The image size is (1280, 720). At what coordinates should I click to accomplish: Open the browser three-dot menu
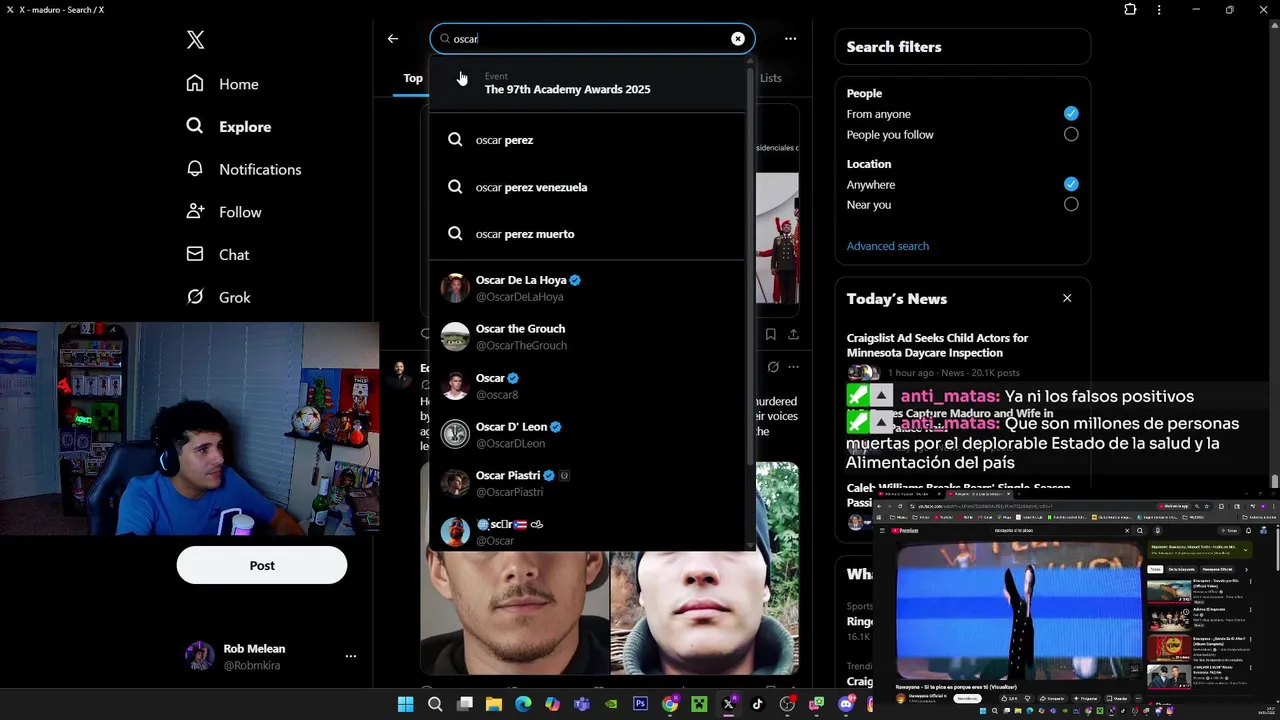(1159, 9)
